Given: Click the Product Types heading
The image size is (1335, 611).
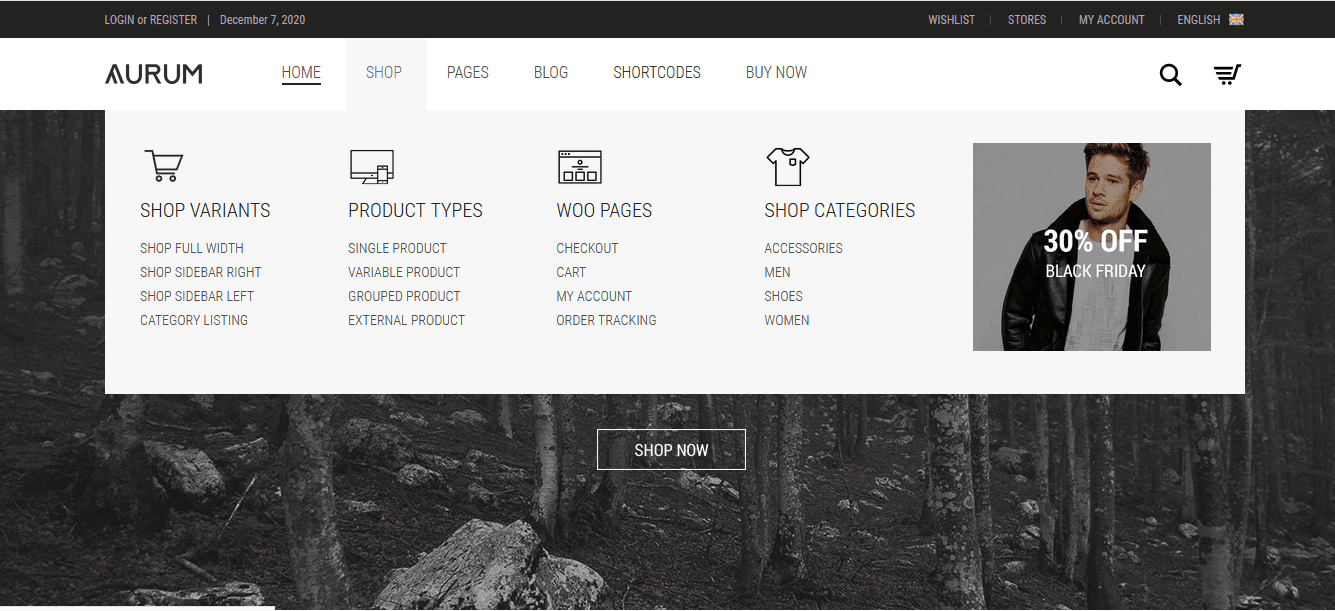Looking at the screenshot, I should [415, 211].
